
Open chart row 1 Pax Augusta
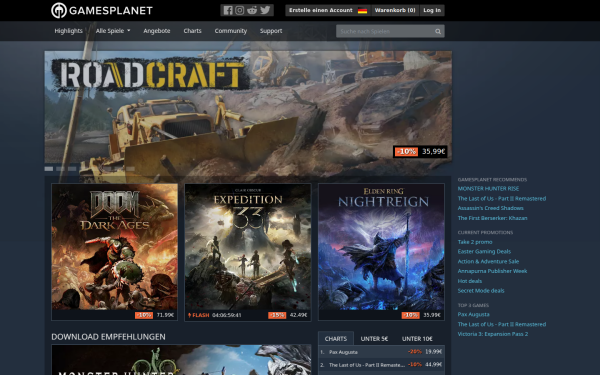(381, 352)
